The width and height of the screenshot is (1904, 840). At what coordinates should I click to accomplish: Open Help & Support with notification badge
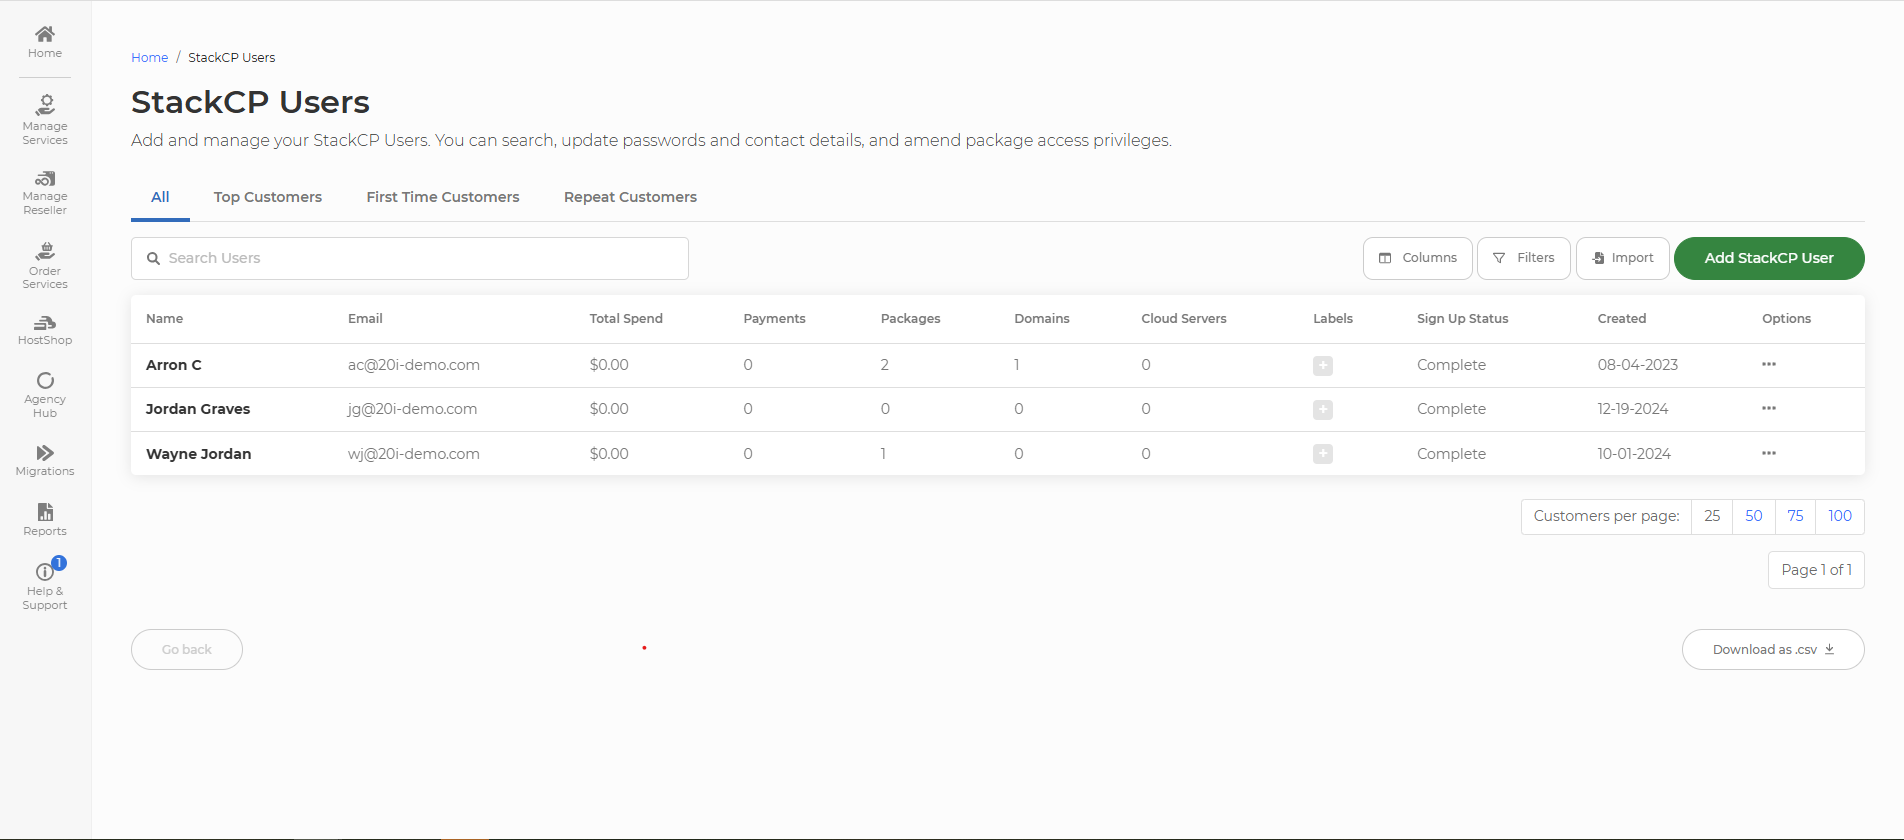click(x=45, y=585)
